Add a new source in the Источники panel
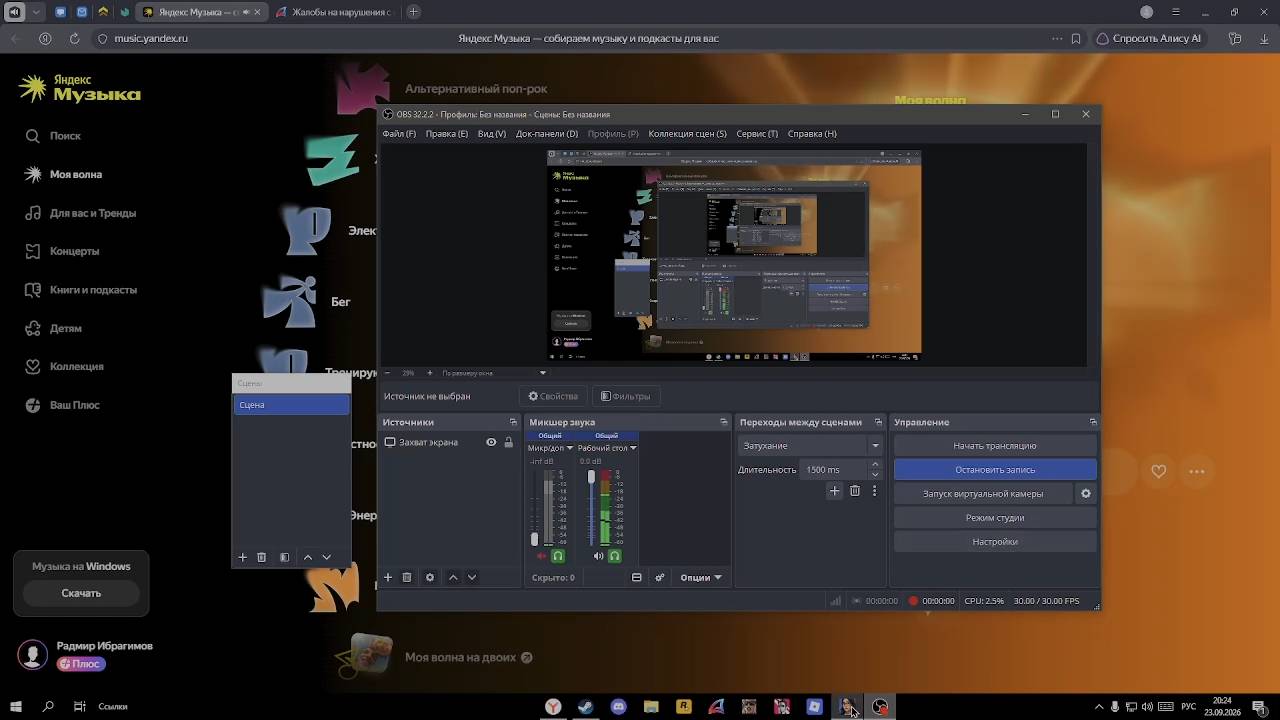The image size is (1280, 720). click(x=388, y=577)
